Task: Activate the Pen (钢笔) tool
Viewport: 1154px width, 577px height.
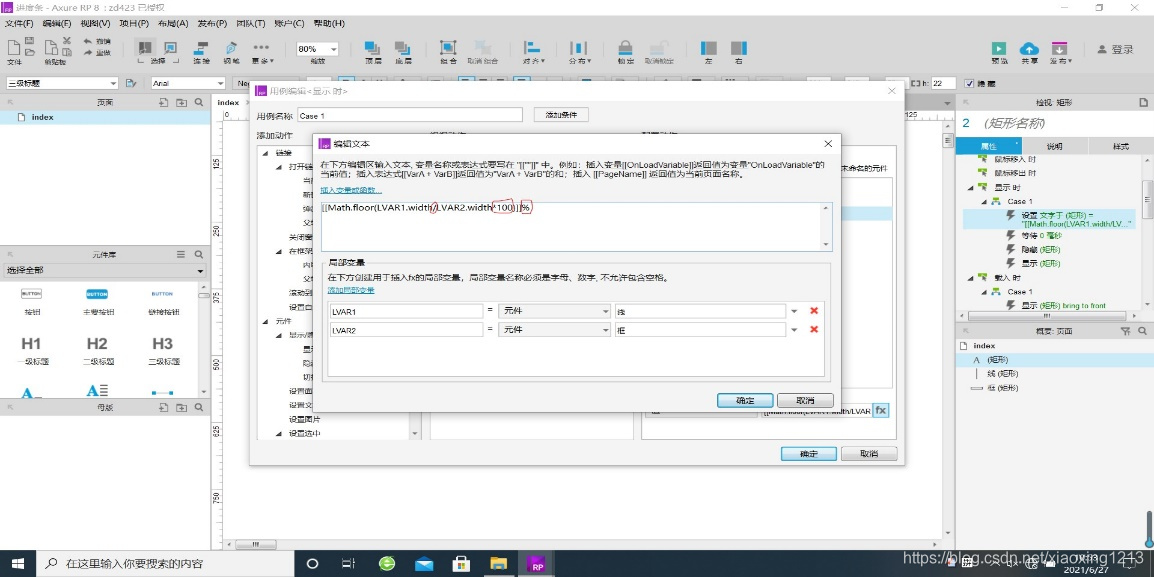Action: (x=232, y=47)
